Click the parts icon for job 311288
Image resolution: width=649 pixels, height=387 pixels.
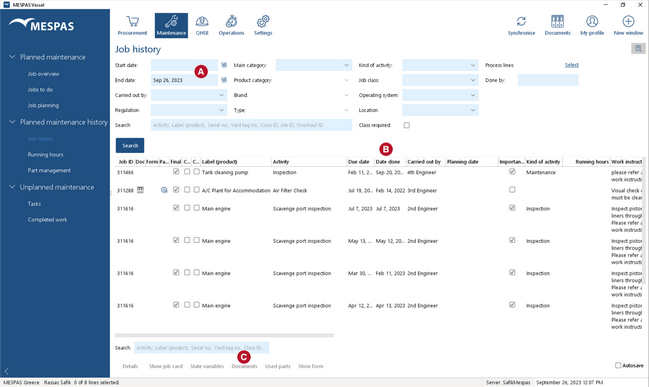(x=164, y=190)
